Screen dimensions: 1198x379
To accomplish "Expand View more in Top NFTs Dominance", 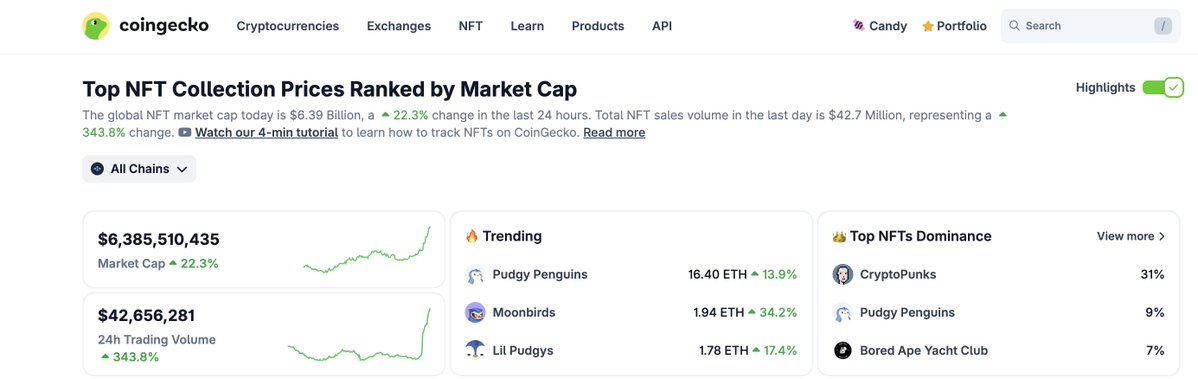I will point(1131,236).
